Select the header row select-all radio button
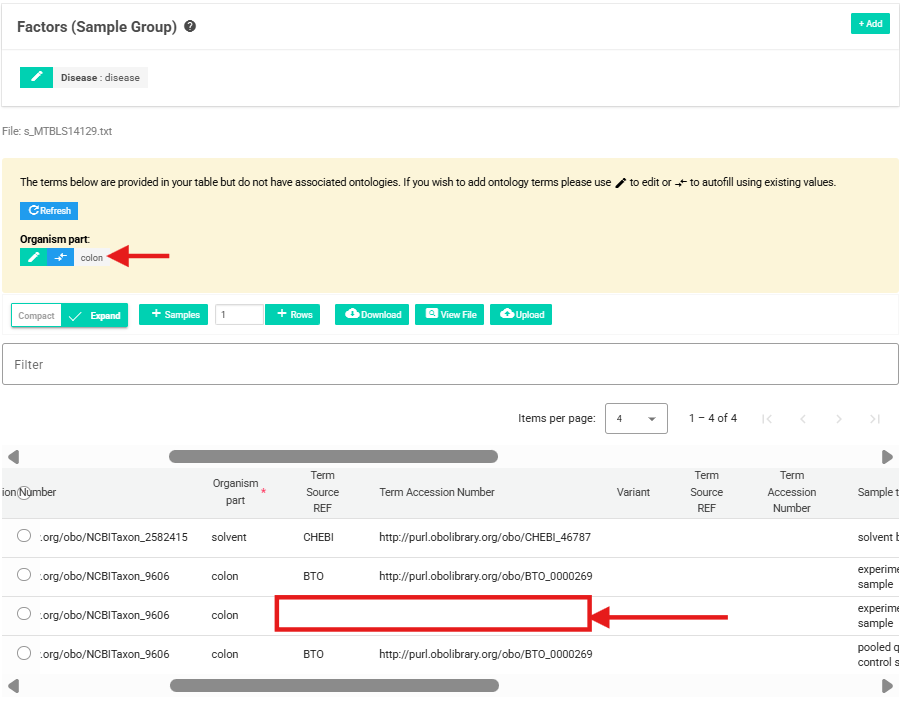The width and height of the screenshot is (900, 706). [x=24, y=492]
